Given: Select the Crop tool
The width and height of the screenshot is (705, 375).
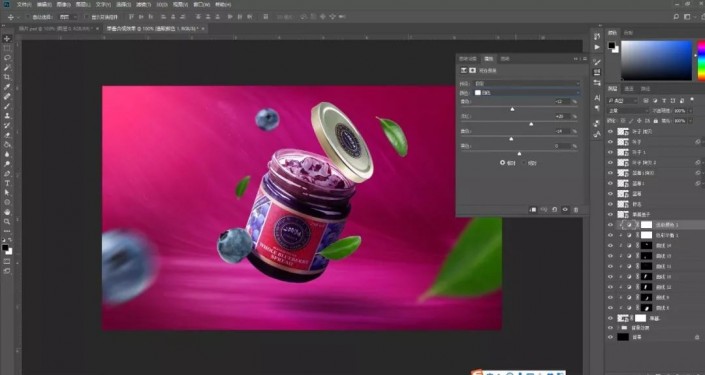Looking at the screenshot, I should click(7, 77).
